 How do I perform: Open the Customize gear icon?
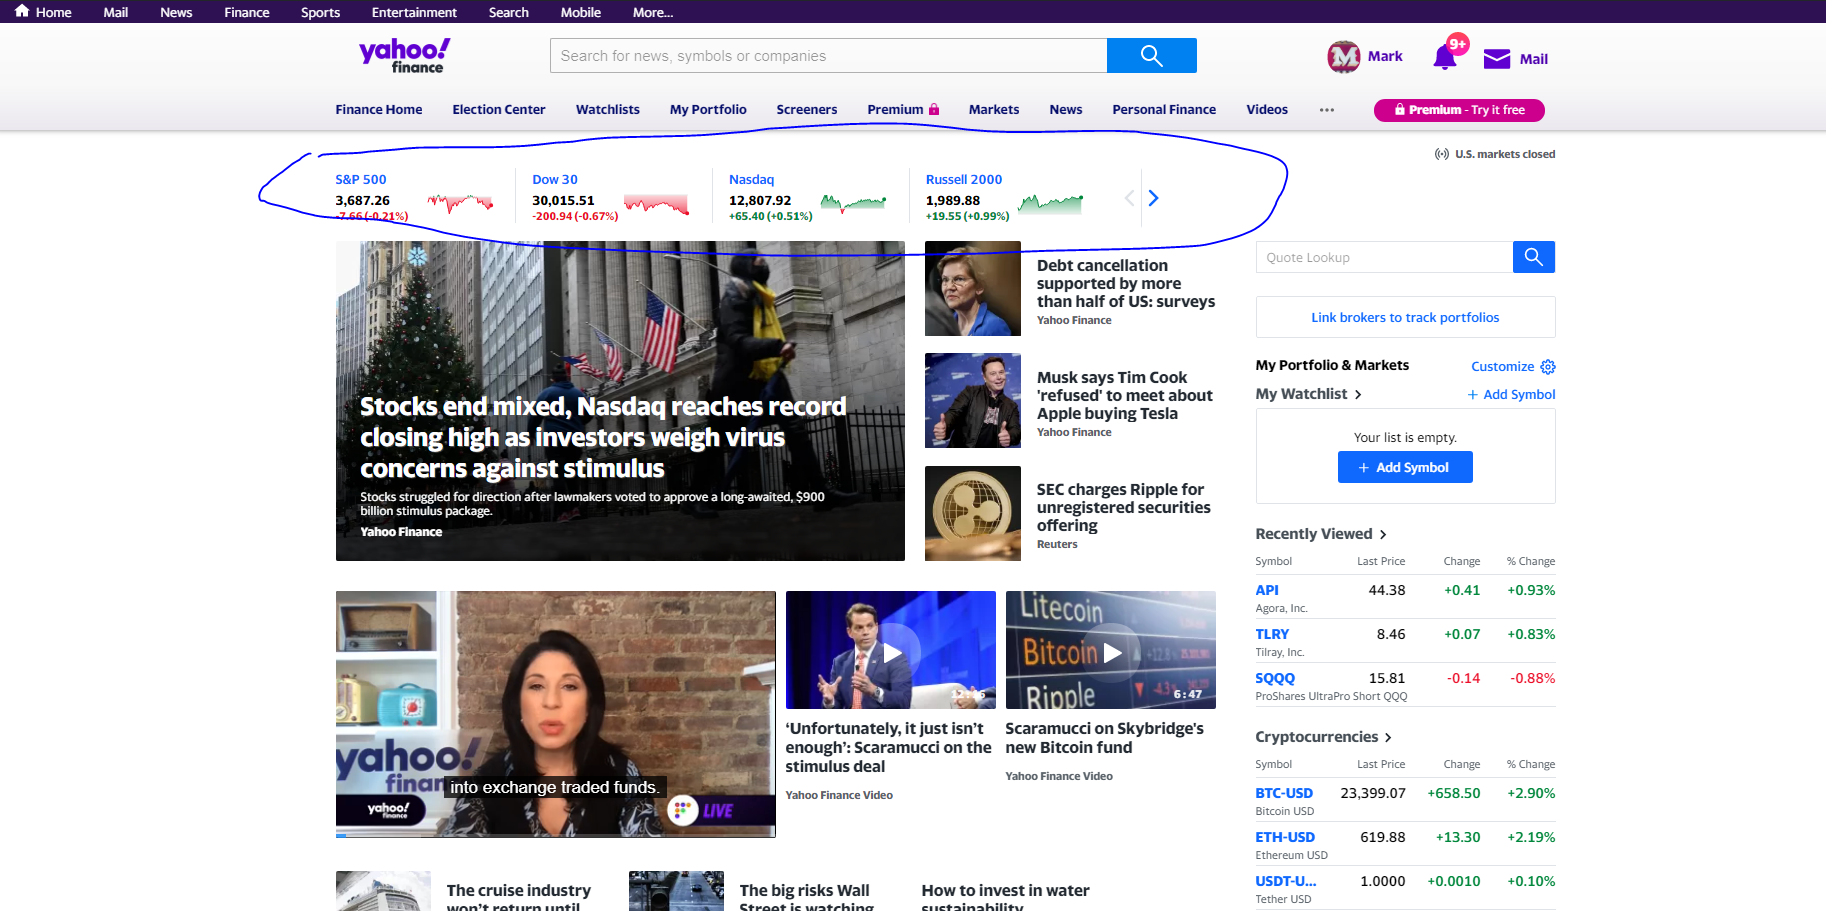pos(1548,367)
